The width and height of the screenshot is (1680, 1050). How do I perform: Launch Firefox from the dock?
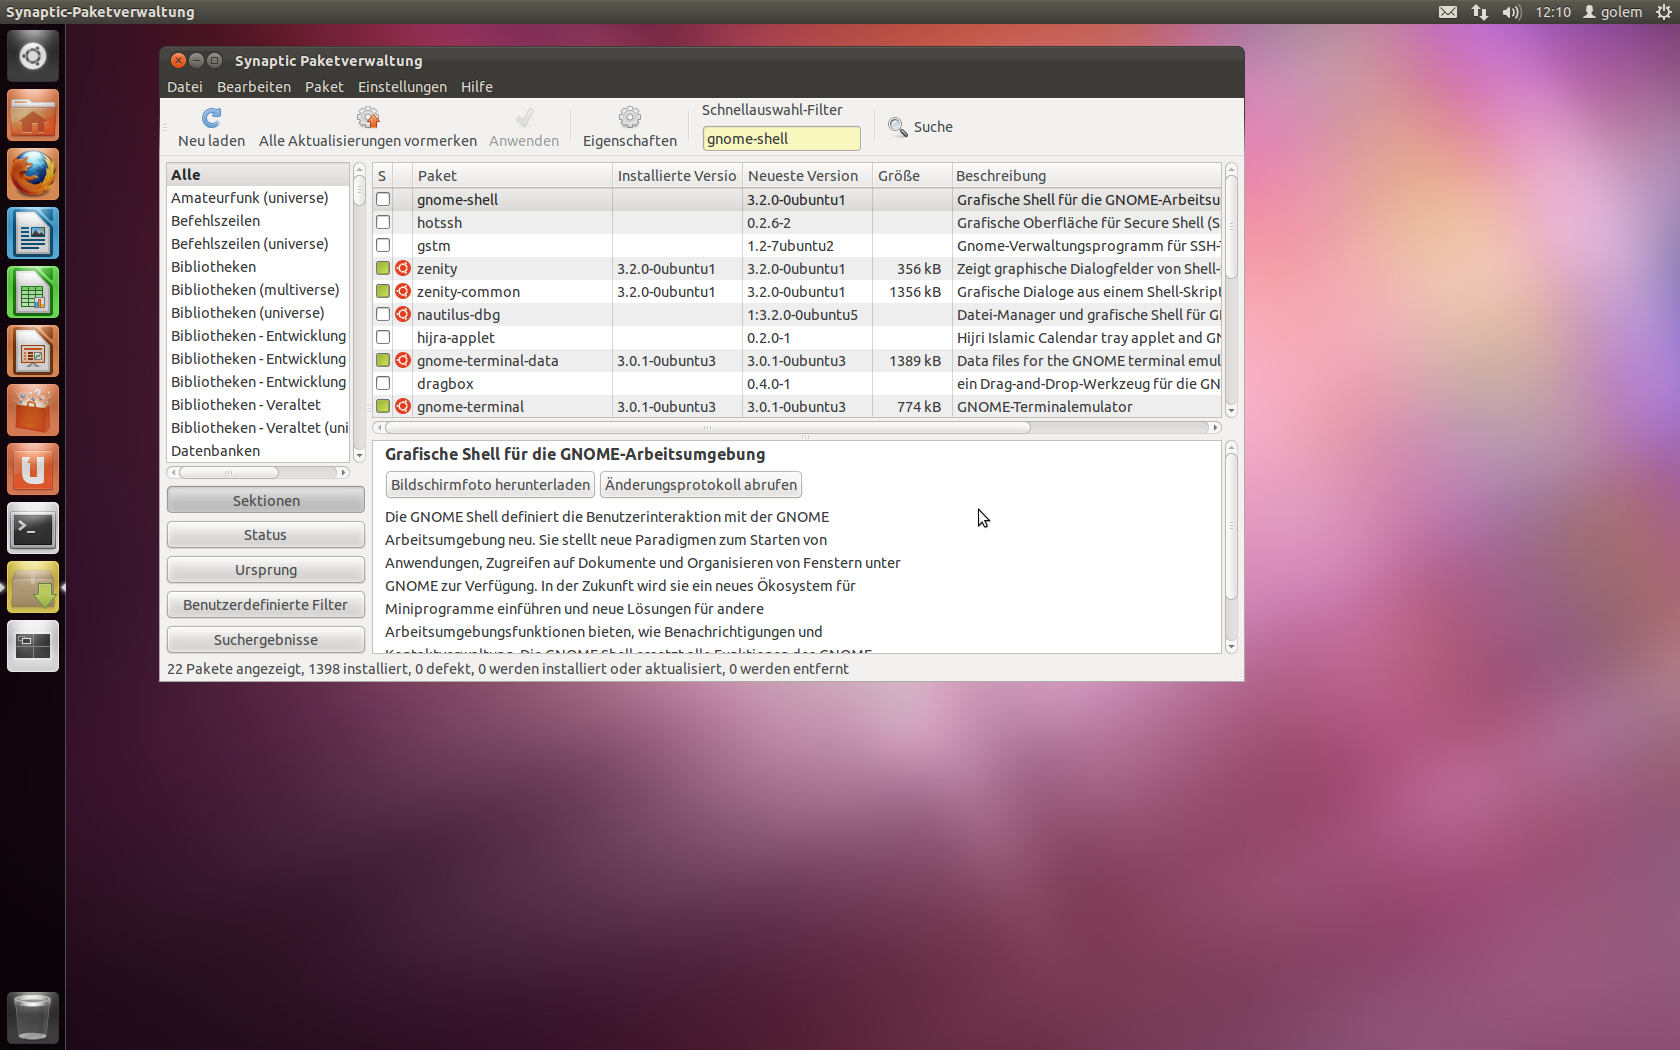(33, 174)
